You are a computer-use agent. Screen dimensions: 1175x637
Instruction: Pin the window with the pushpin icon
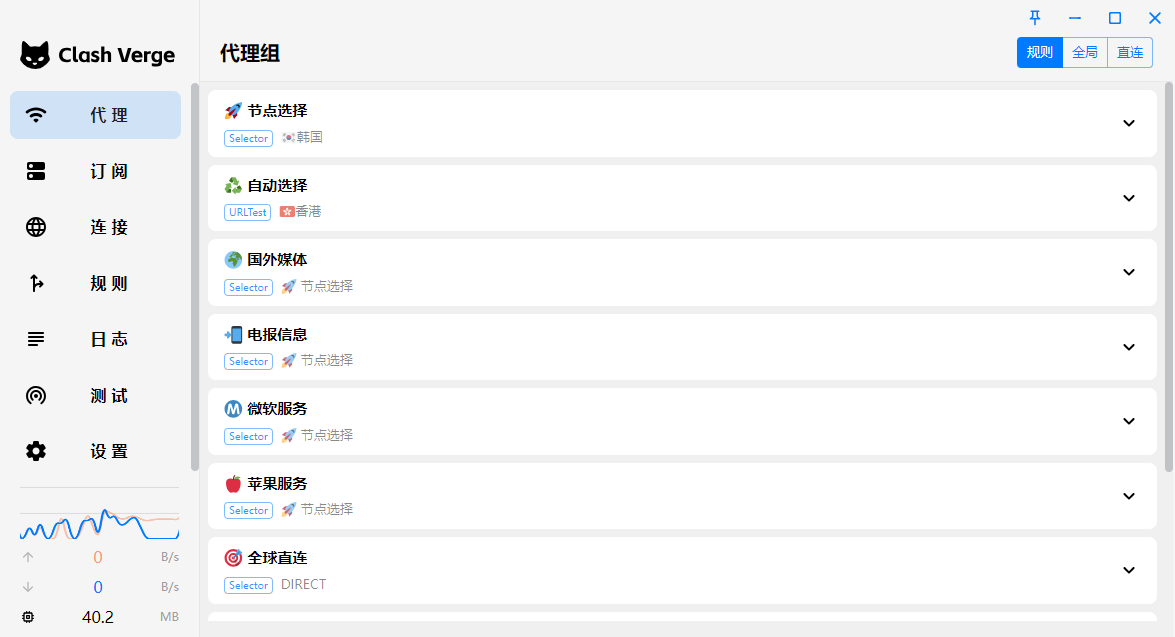[x=1035, y=18]
